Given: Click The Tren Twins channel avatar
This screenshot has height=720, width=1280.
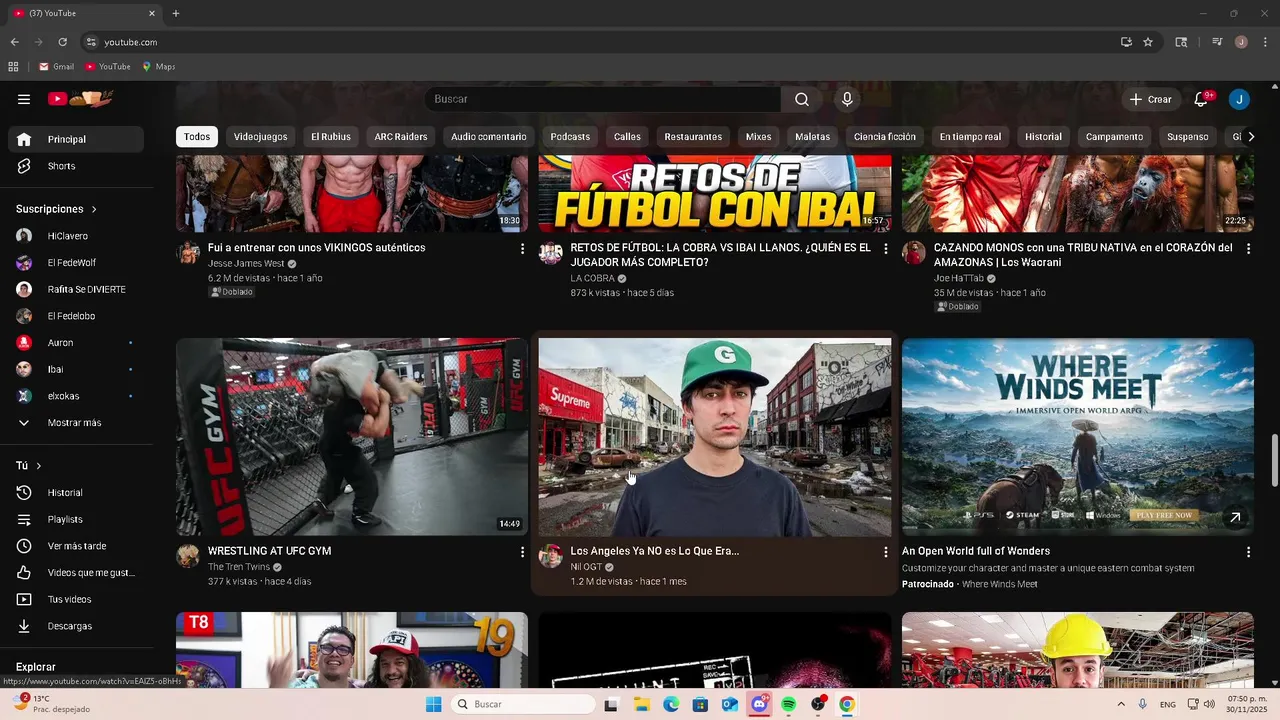Looking at the screenshot, I should 188,556.
